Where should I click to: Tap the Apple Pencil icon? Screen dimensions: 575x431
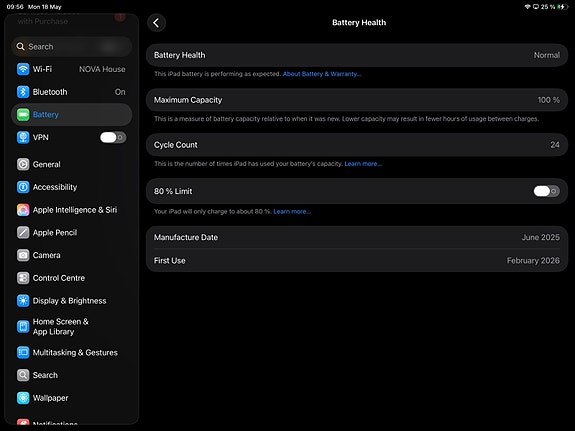tap(23, 233)
